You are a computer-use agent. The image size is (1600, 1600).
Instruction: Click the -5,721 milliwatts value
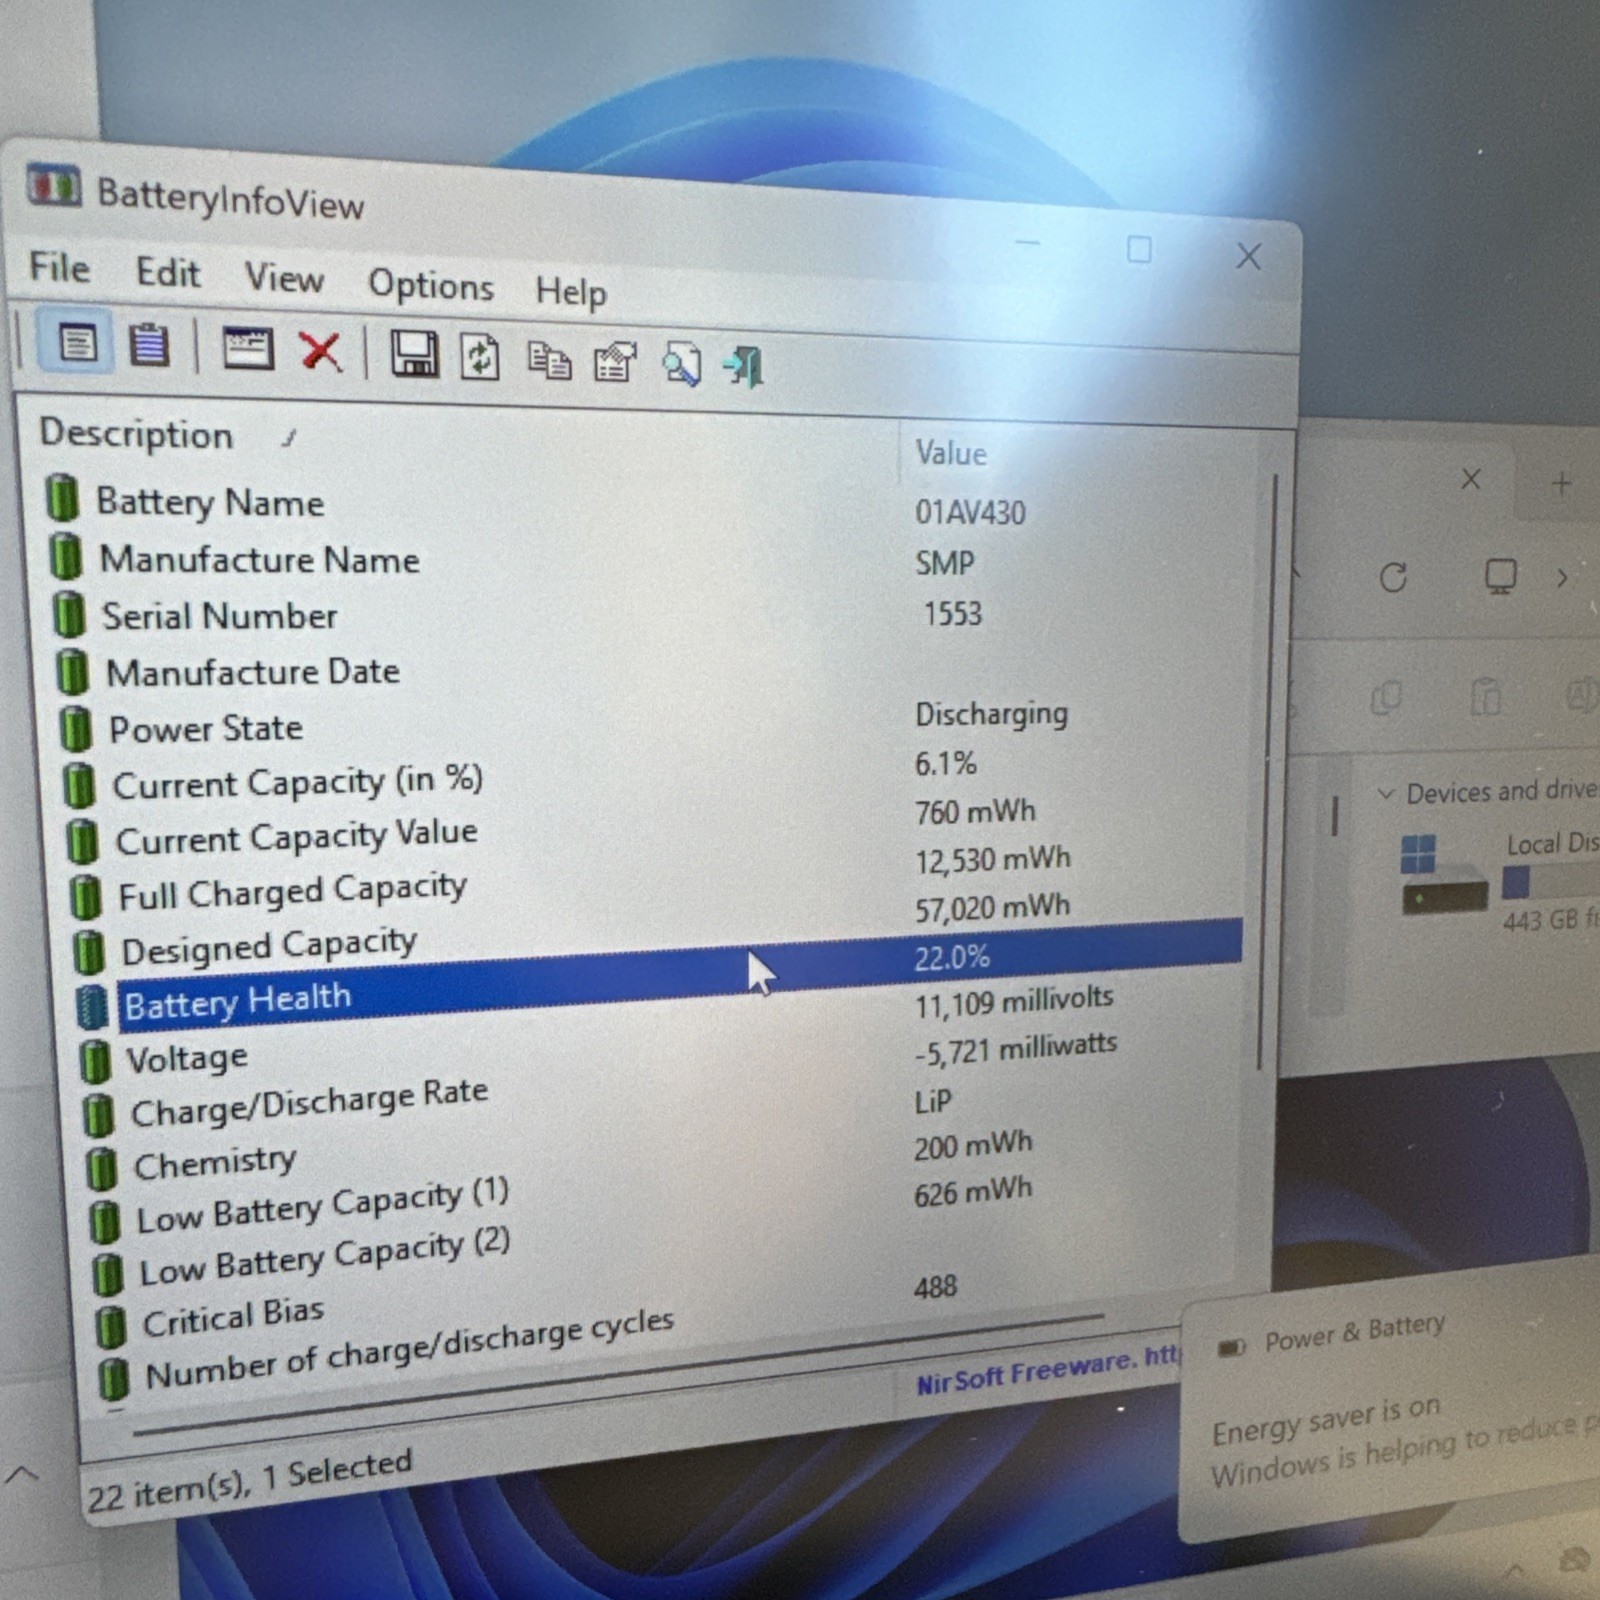click(x=1015, y=1049)
